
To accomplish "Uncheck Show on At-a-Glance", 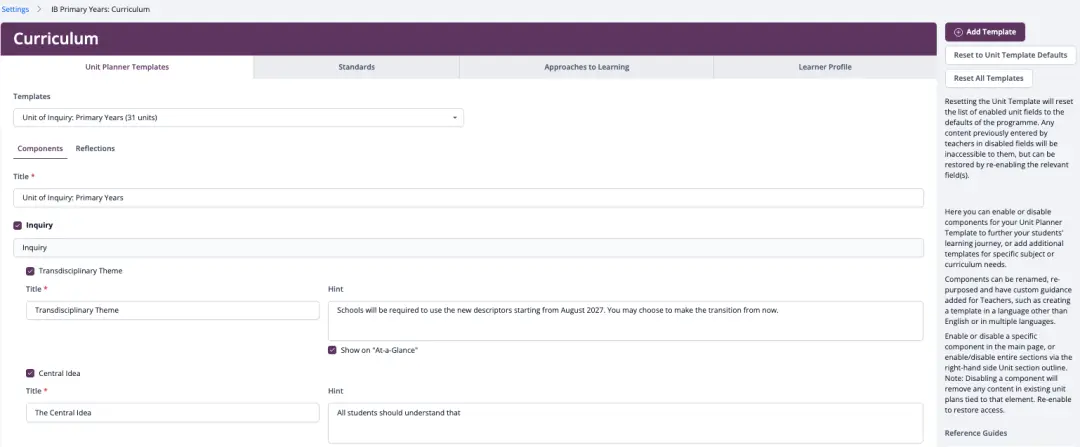I will [x=332, y=350].
